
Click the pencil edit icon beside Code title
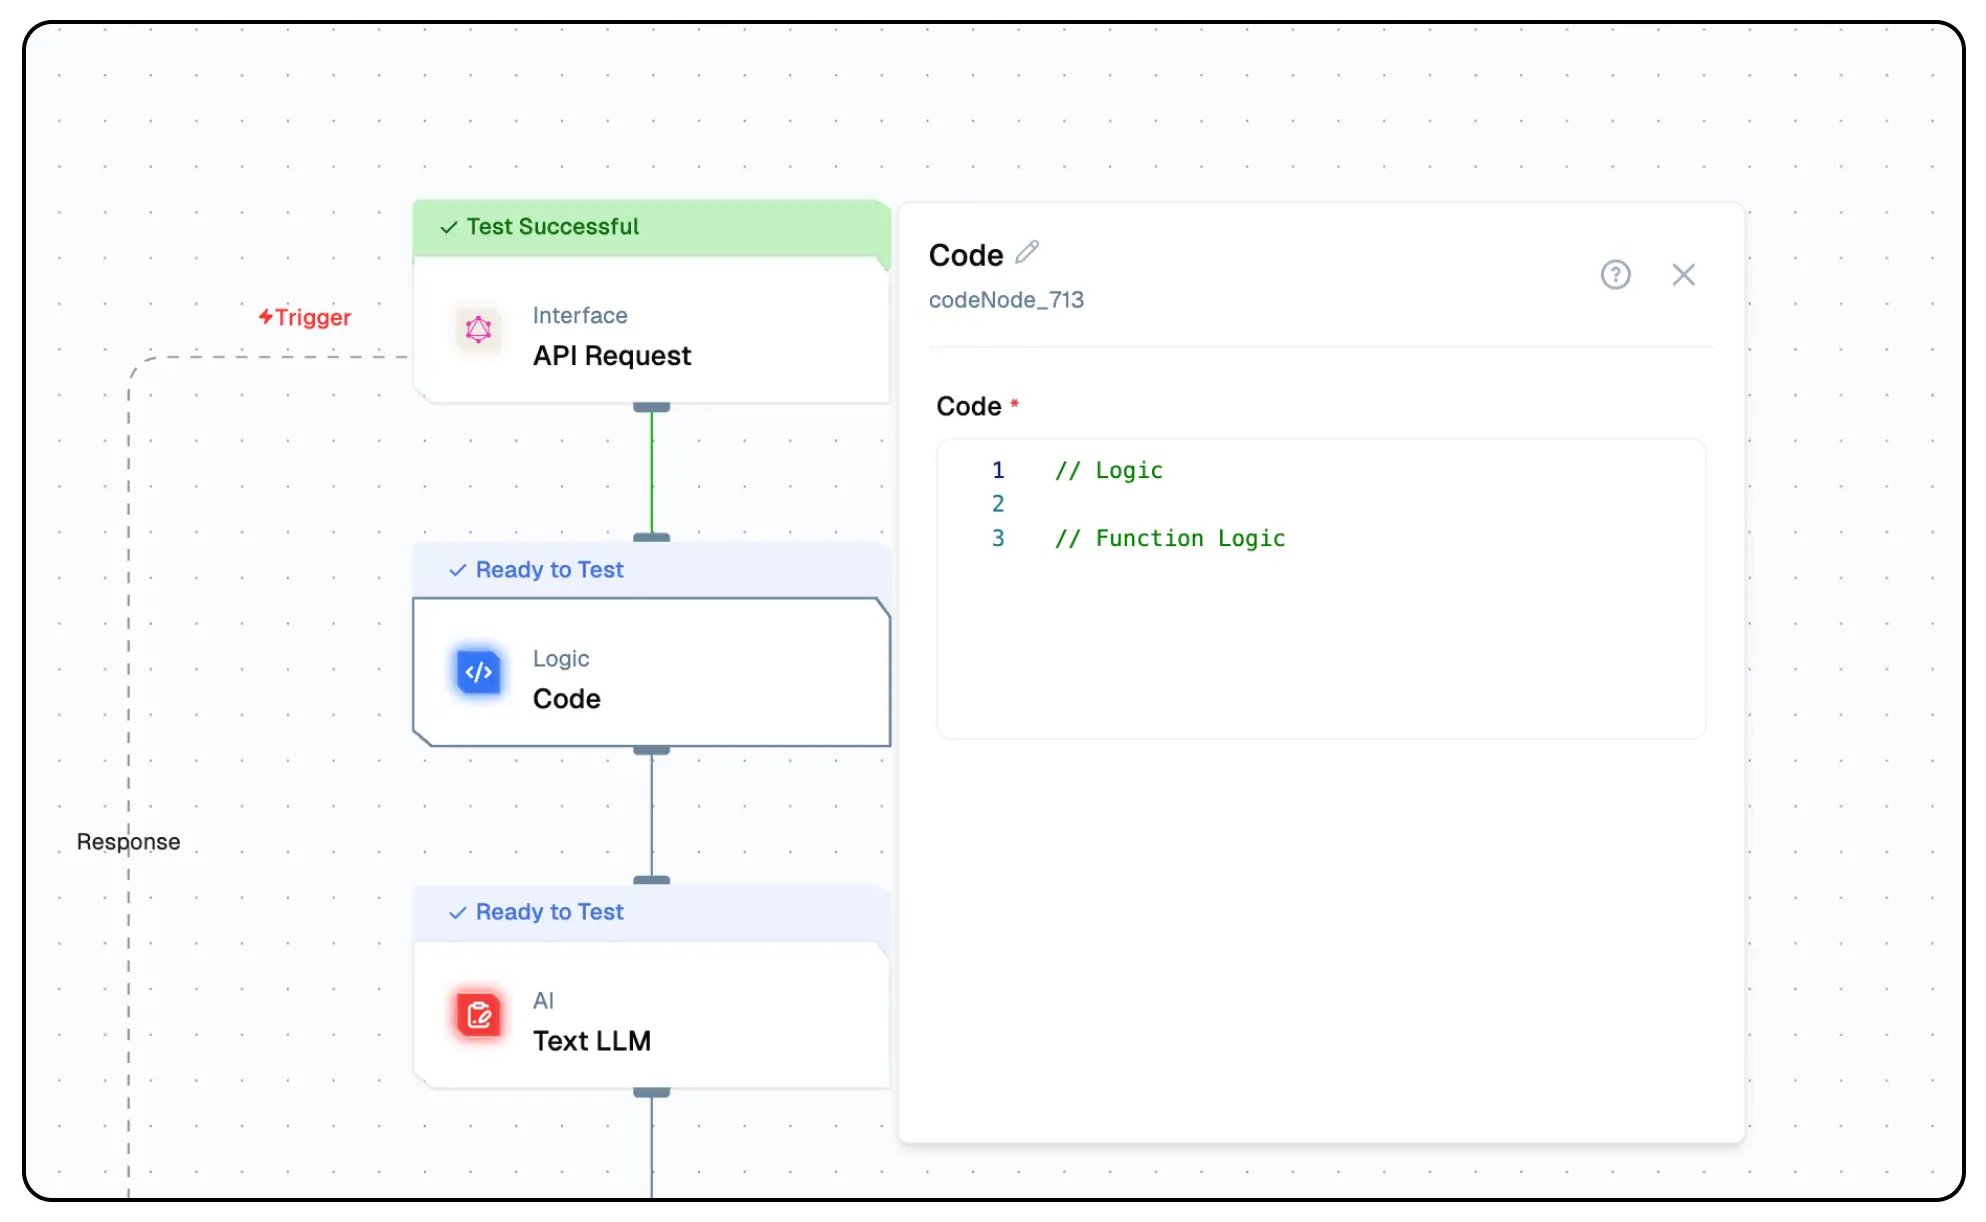click(1027, 253)
